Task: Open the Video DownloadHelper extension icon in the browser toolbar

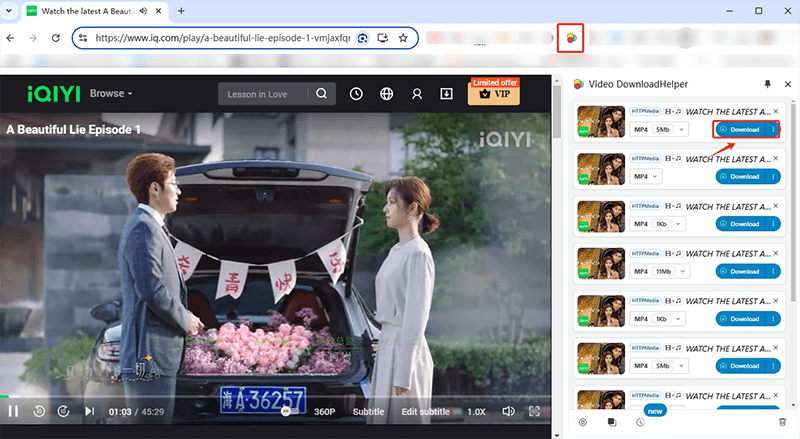Action: (x=571, y=37)
